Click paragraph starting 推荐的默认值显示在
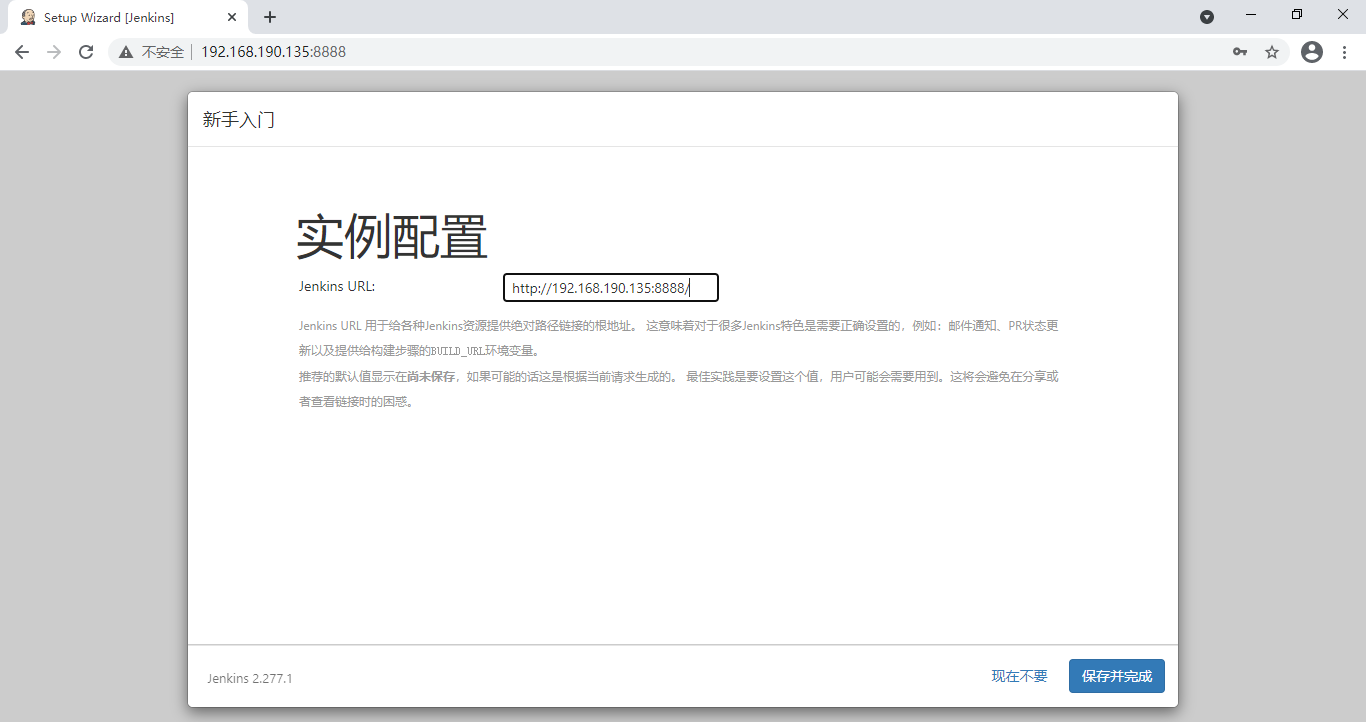Screen dimensions: 1366x722 [678, 389]
